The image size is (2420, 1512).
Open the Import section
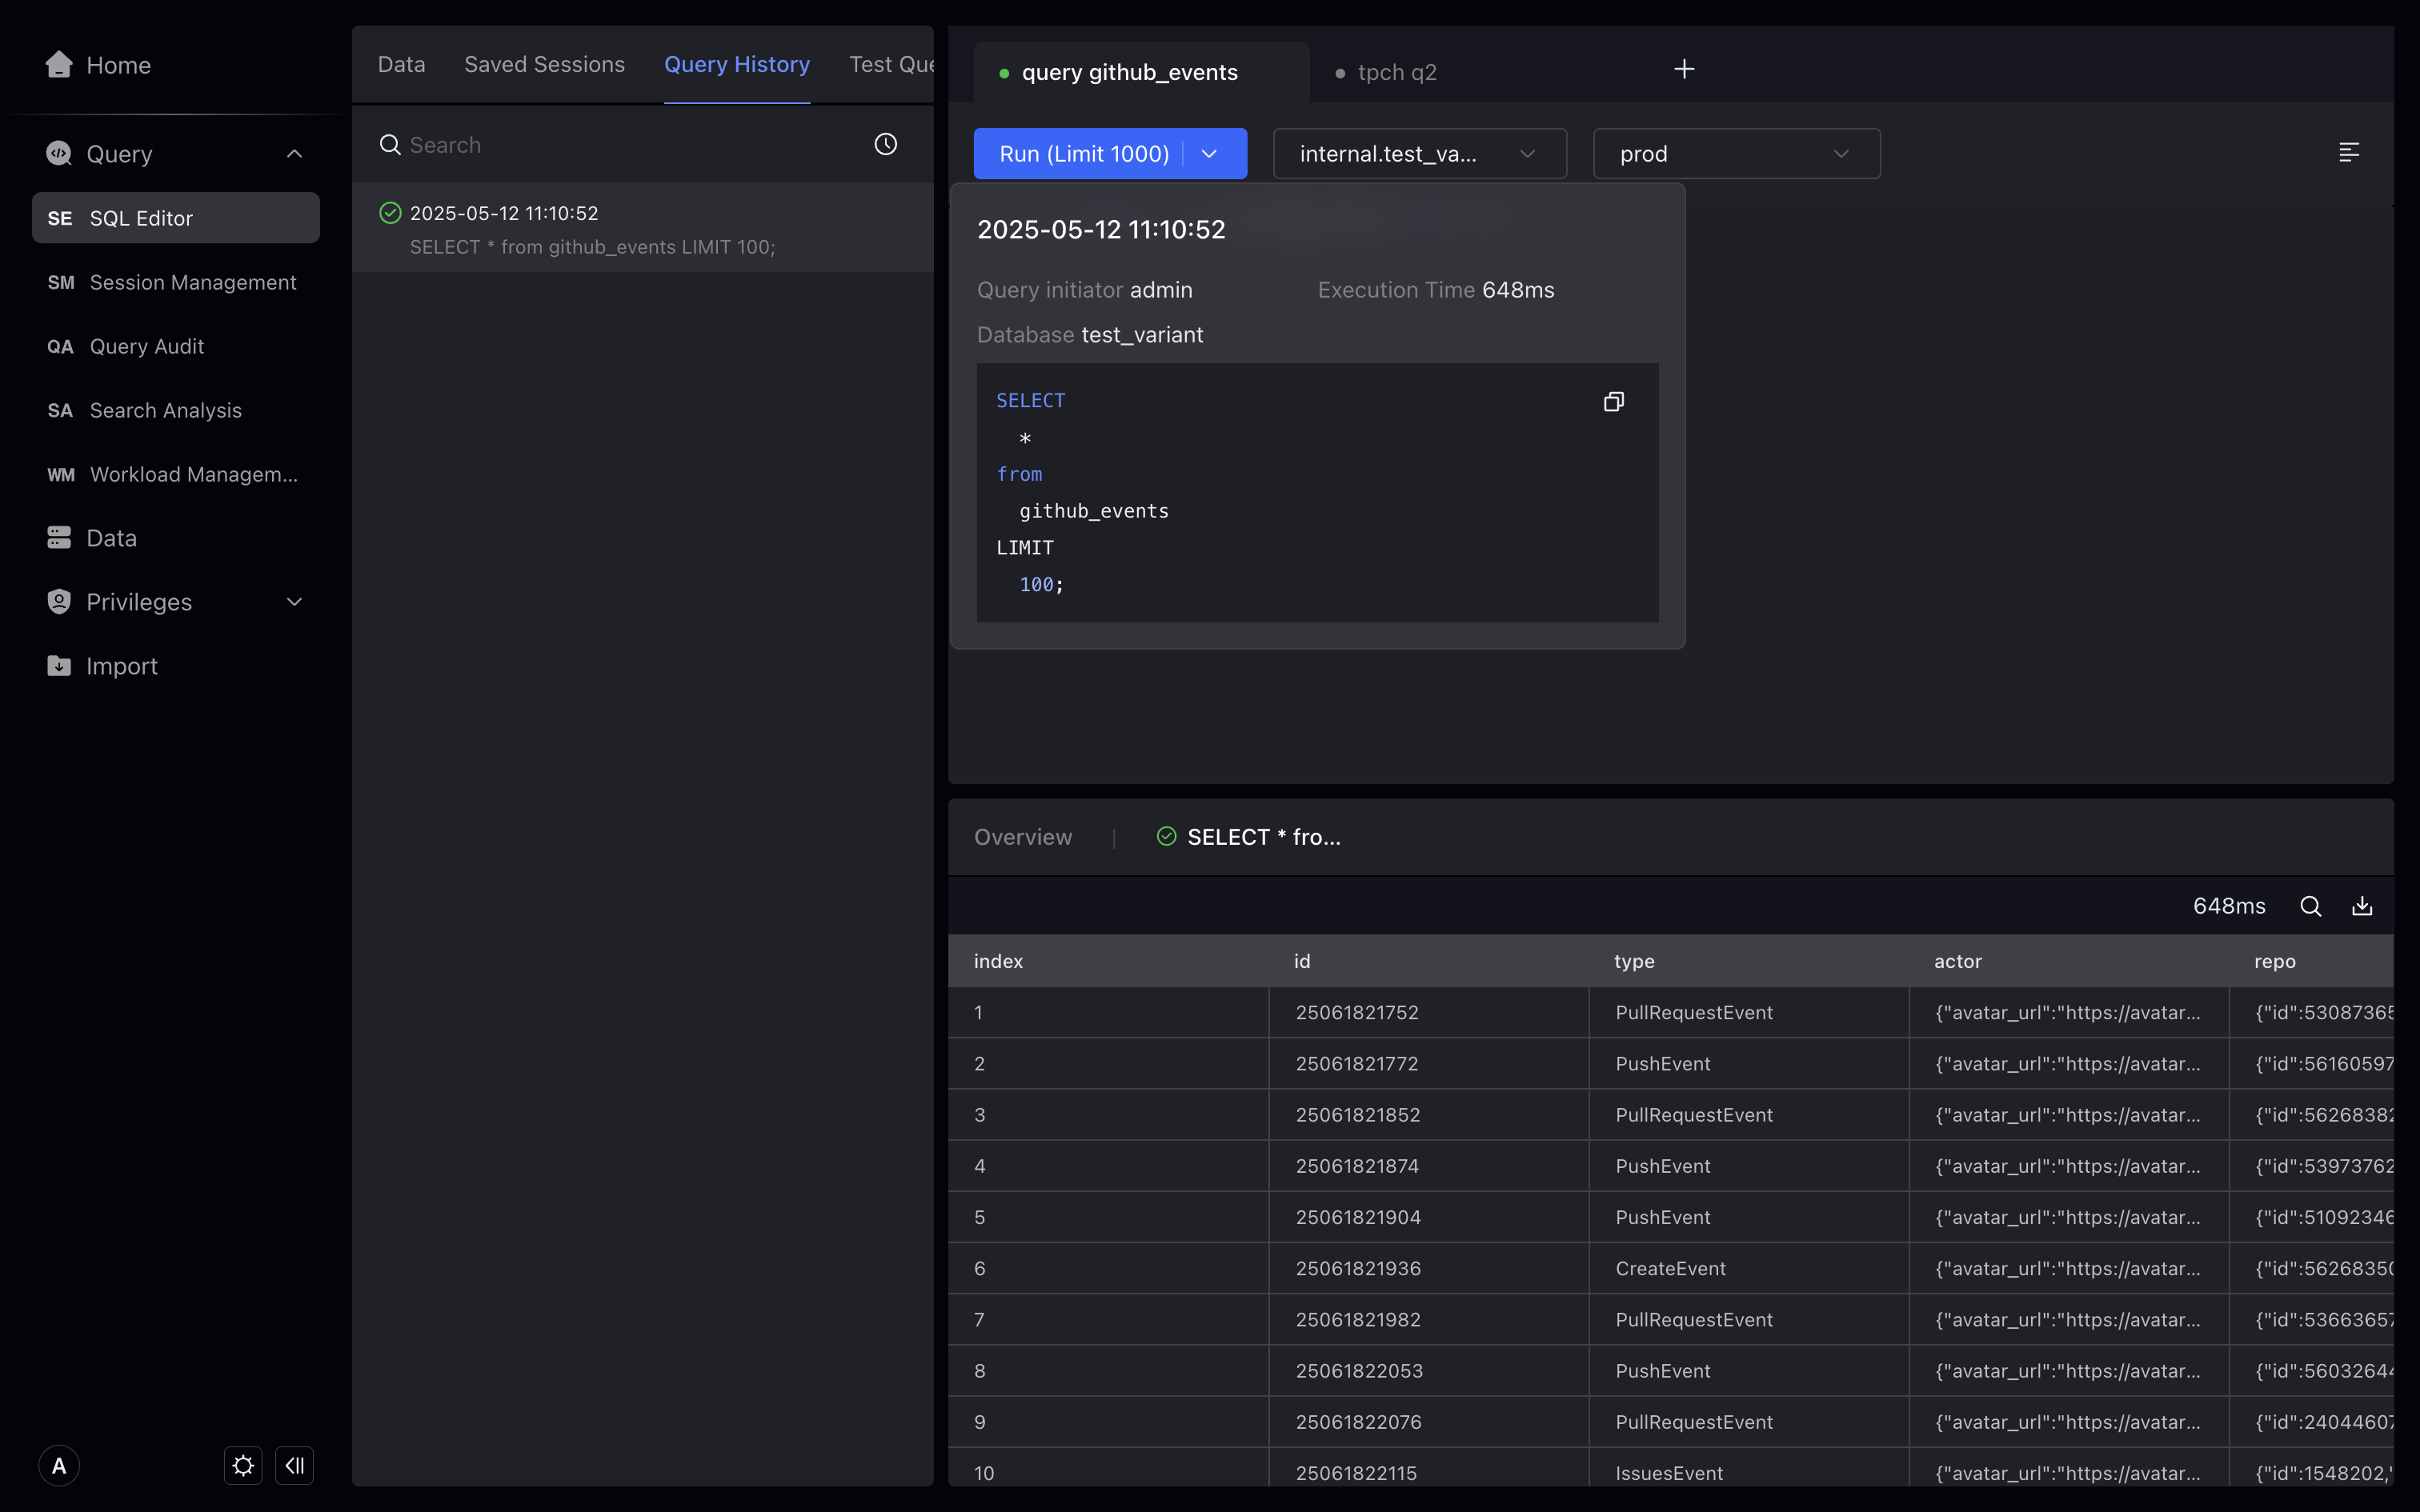coord(102,666)
